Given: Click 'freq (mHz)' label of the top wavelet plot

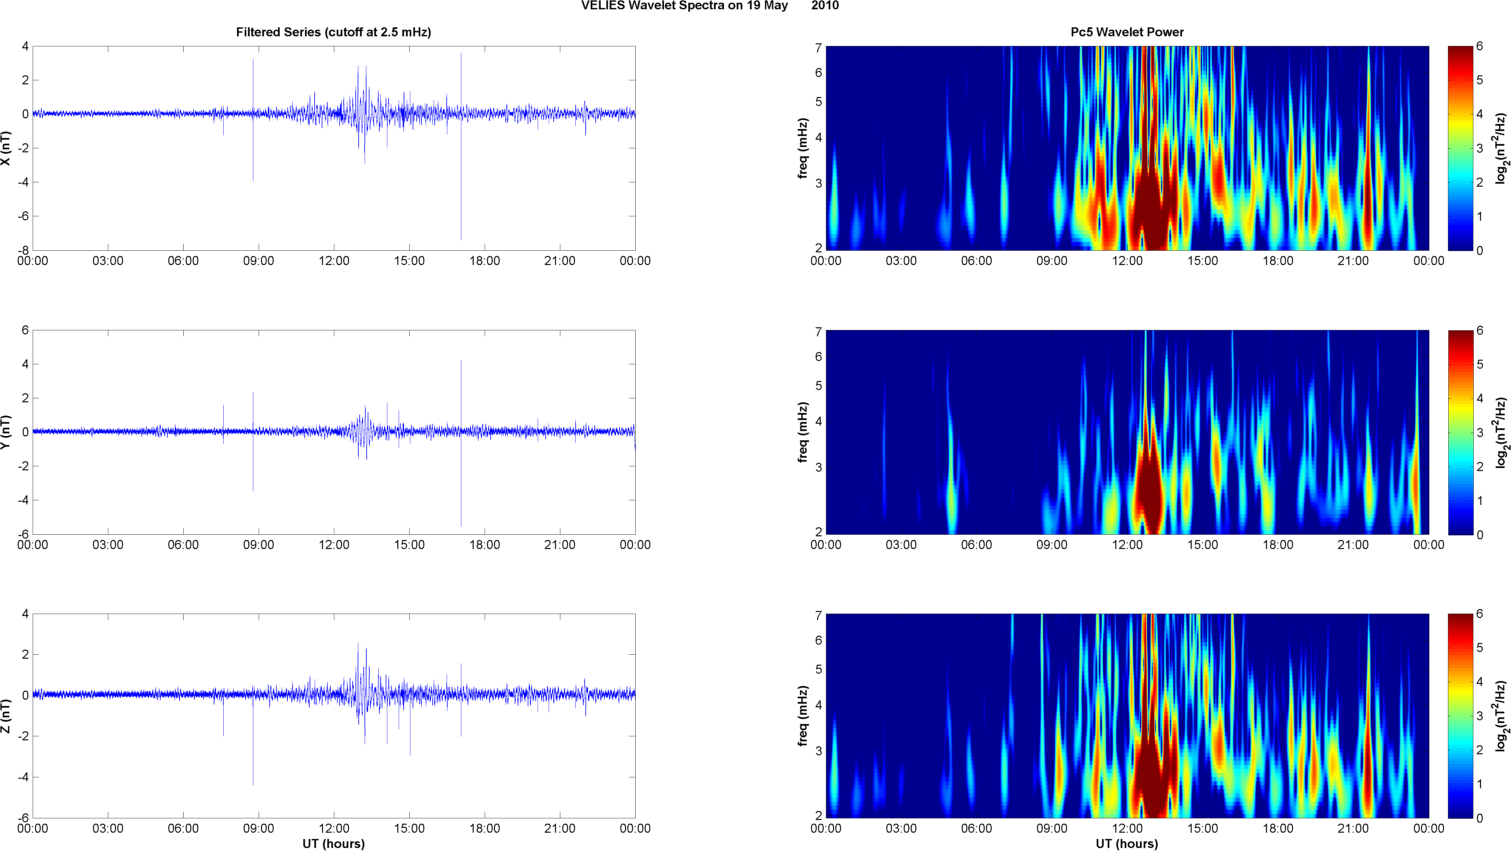Looking at the screenshot, I should pos(803,148).
